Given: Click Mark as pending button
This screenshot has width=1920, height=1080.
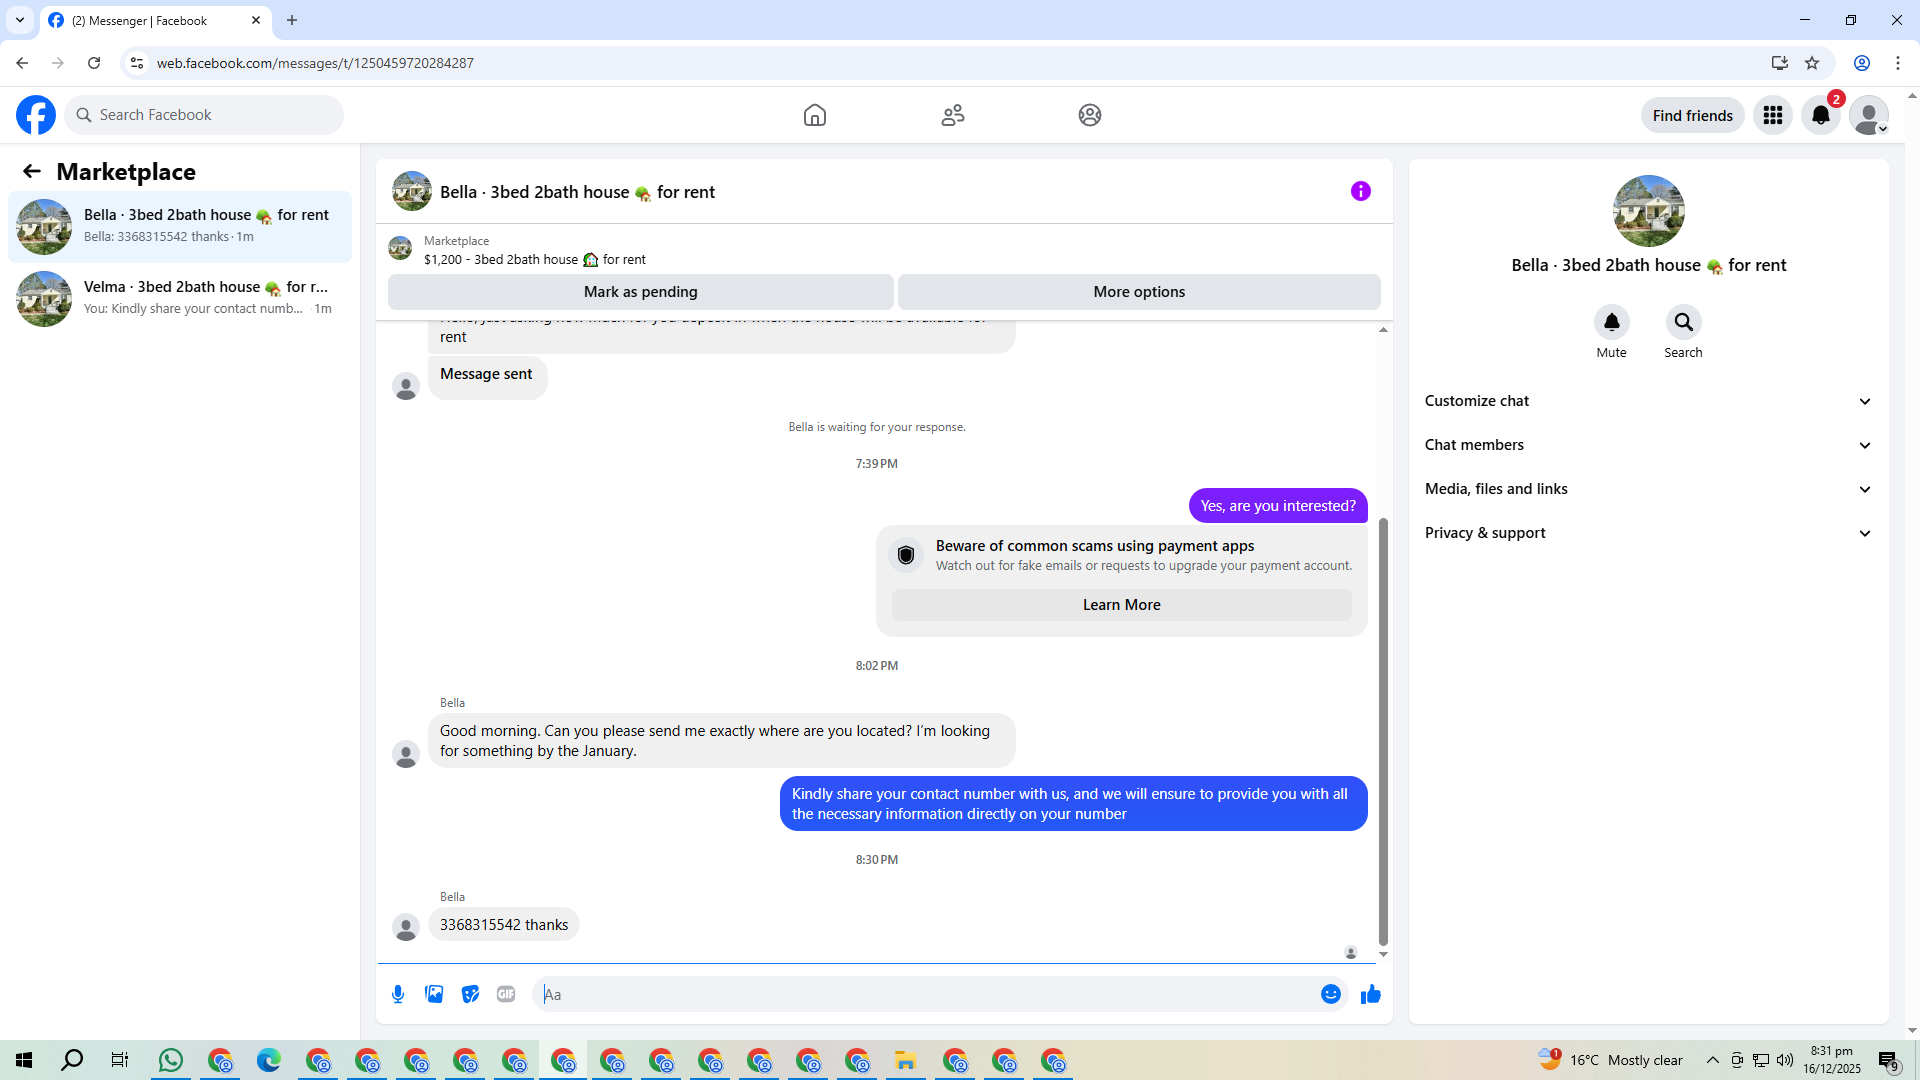Looking at the screenshot, I should [x=641, y=292].
